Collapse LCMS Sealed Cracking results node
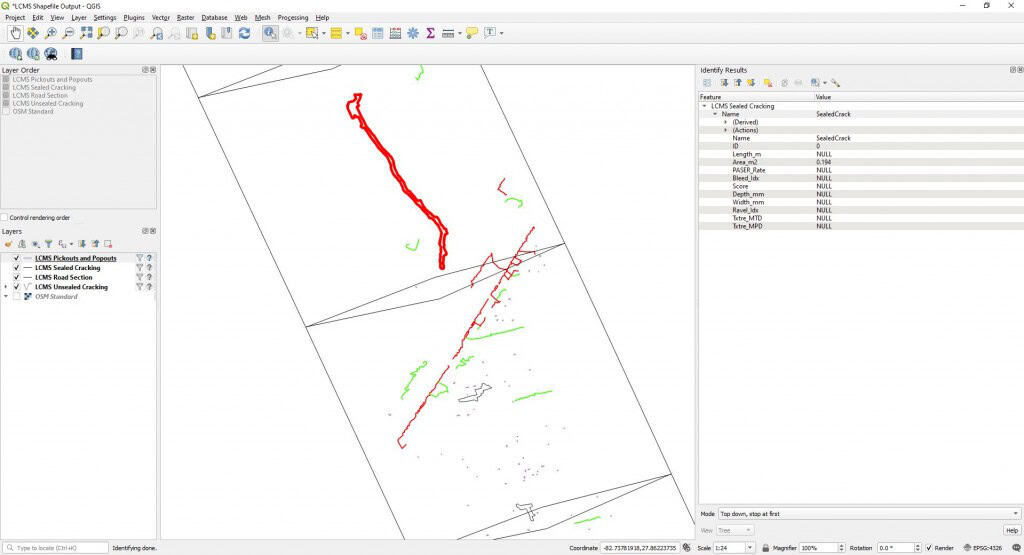 click(704, 106)
